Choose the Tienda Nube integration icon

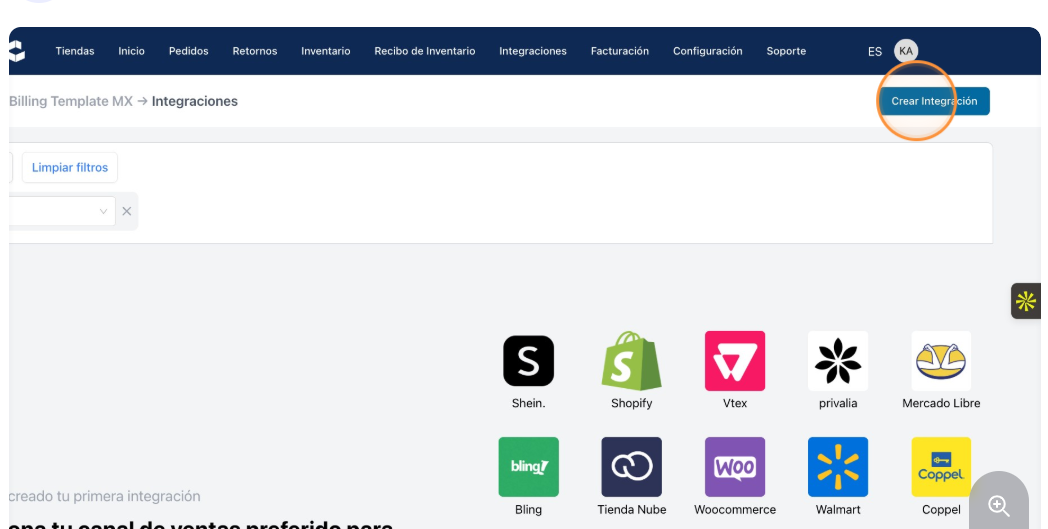click(x=631, y=467)
